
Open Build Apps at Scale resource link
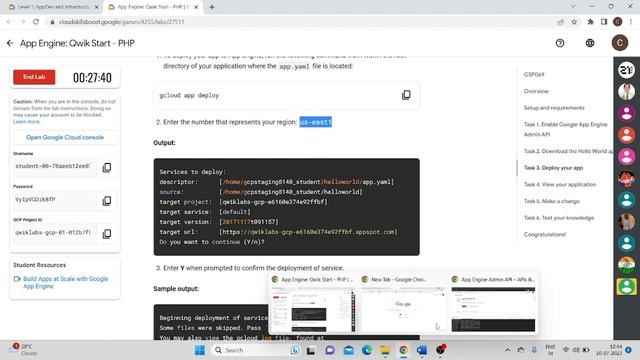[65, 282]
